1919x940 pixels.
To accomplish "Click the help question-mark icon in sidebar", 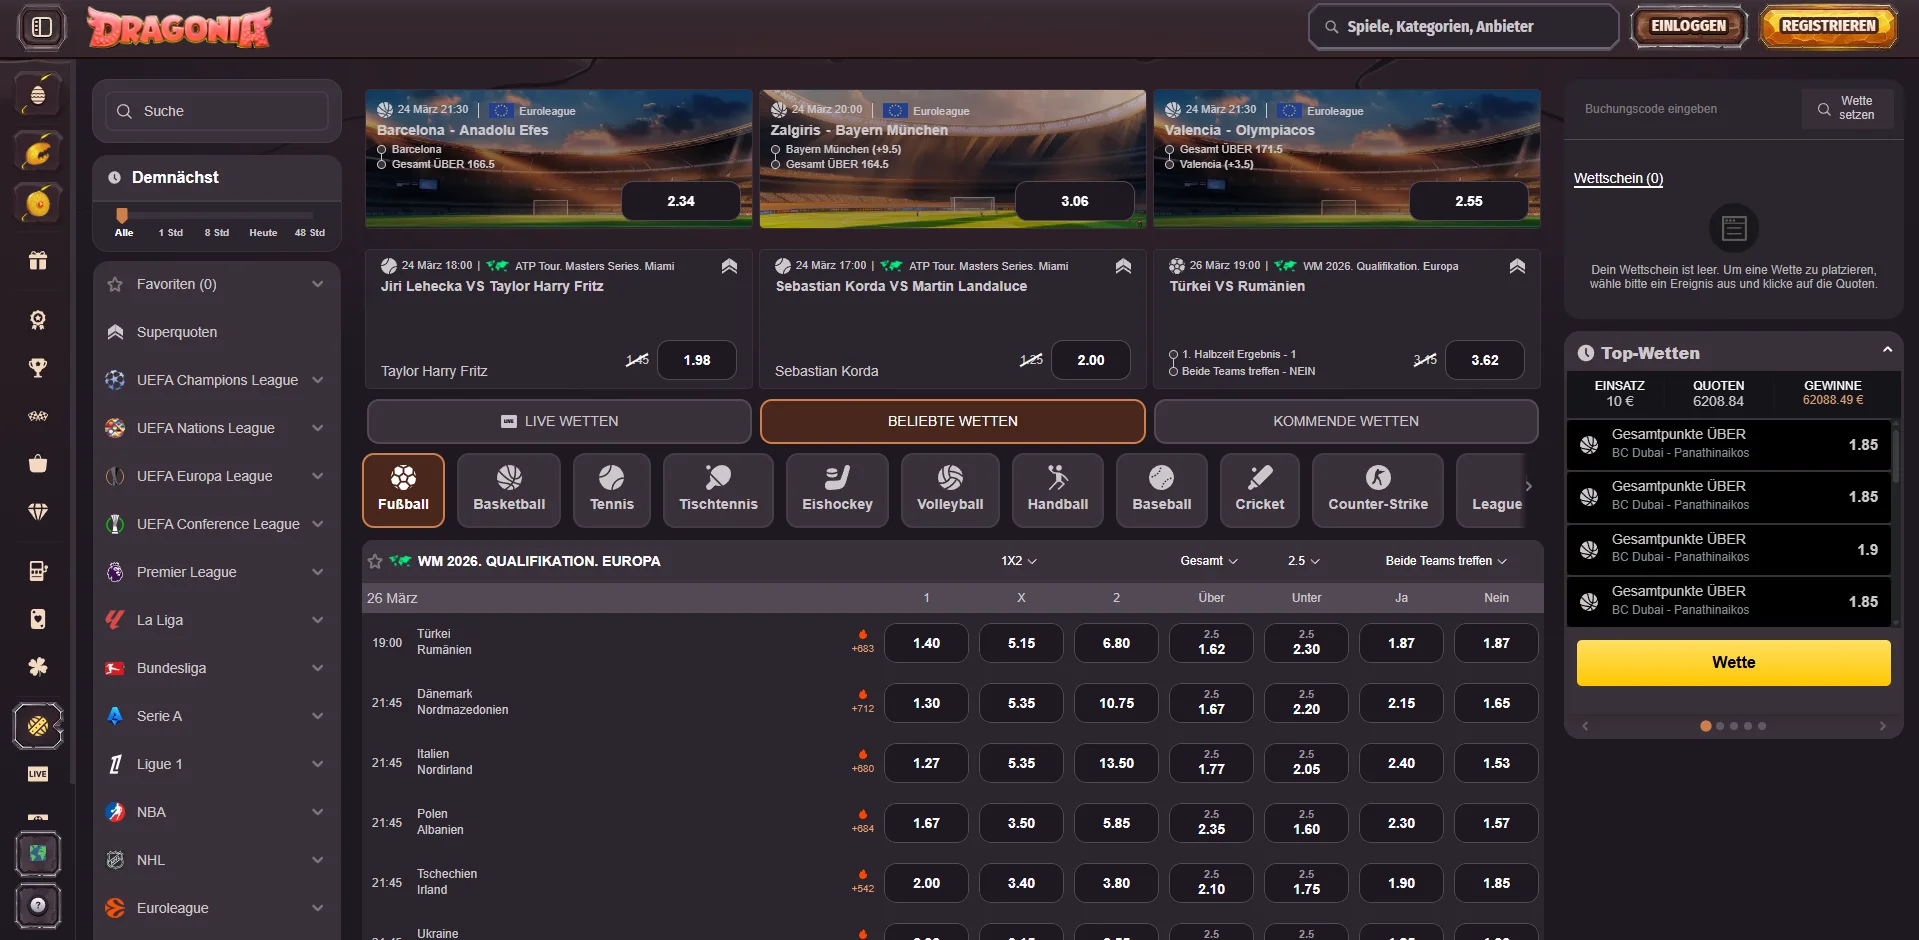I will click(38, 907).
